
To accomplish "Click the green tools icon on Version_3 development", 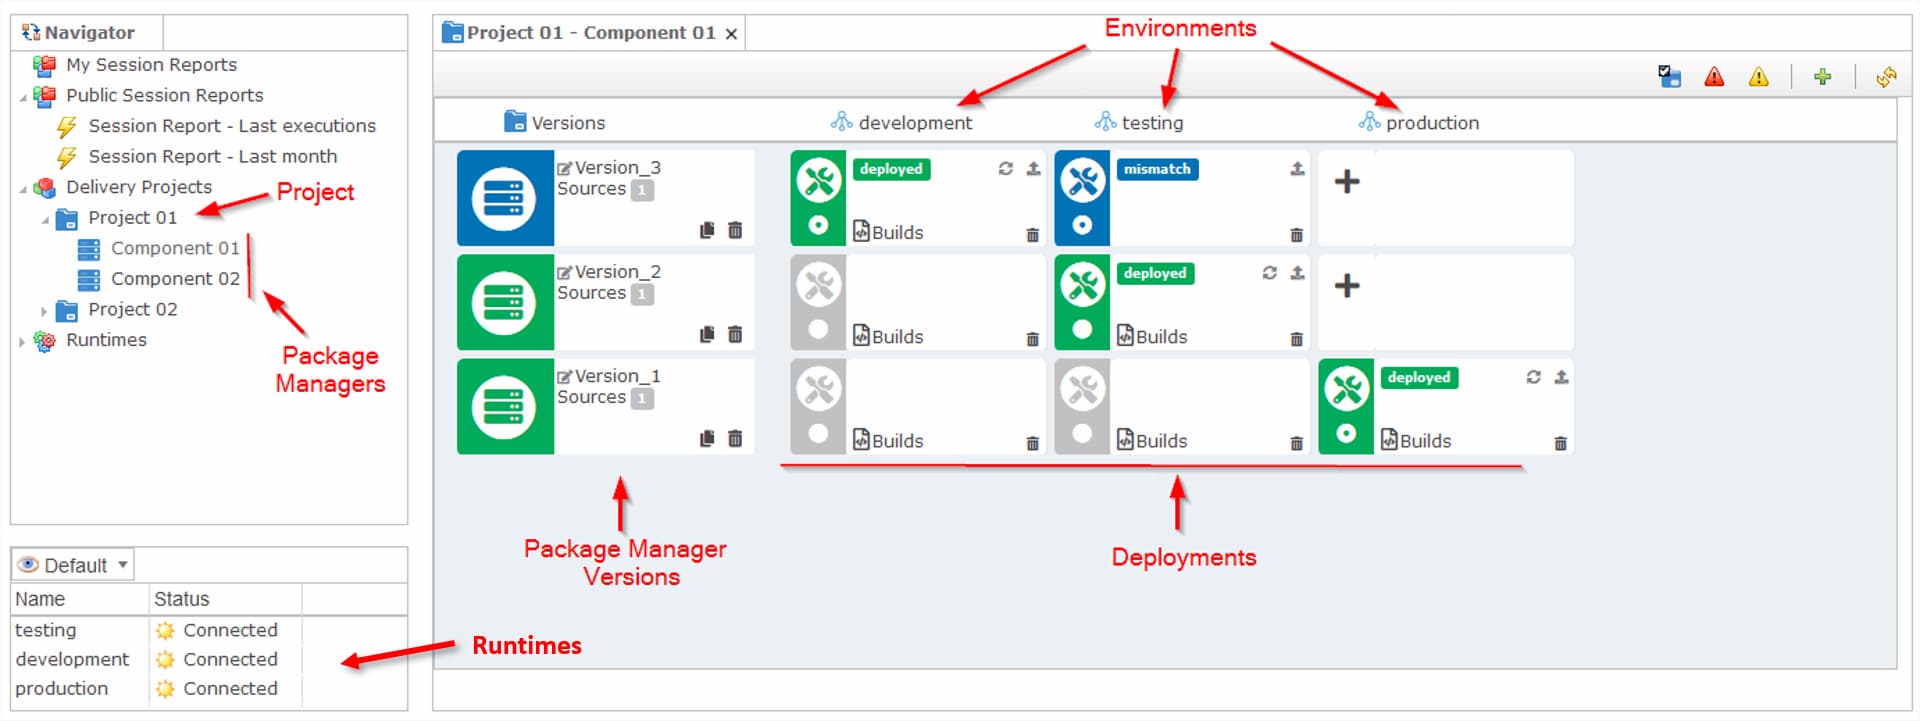I will [x=819, y=181].
